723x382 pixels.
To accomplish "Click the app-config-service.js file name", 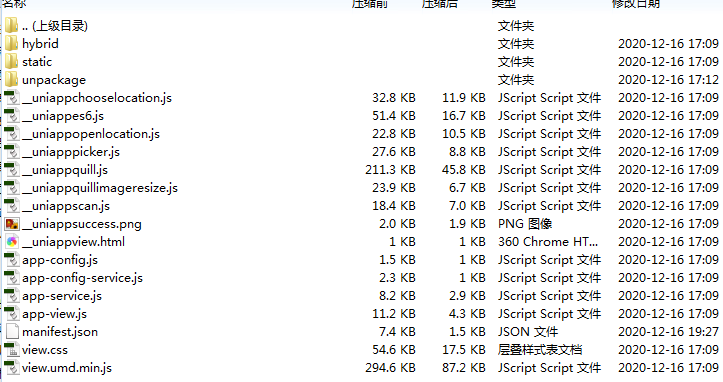I will [x=83, y=278].
